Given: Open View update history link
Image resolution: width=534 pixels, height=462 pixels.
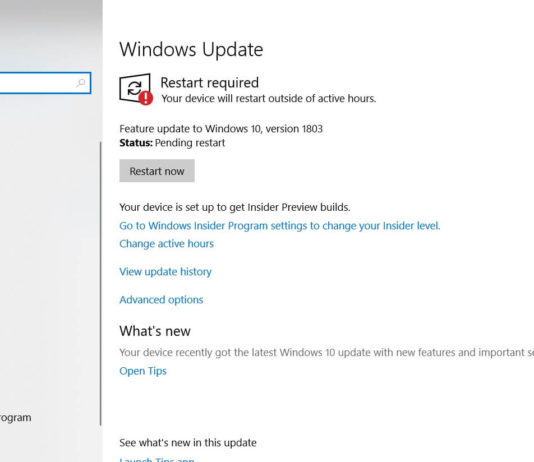Looking at the screenshot, I should (x=165, y=272).
